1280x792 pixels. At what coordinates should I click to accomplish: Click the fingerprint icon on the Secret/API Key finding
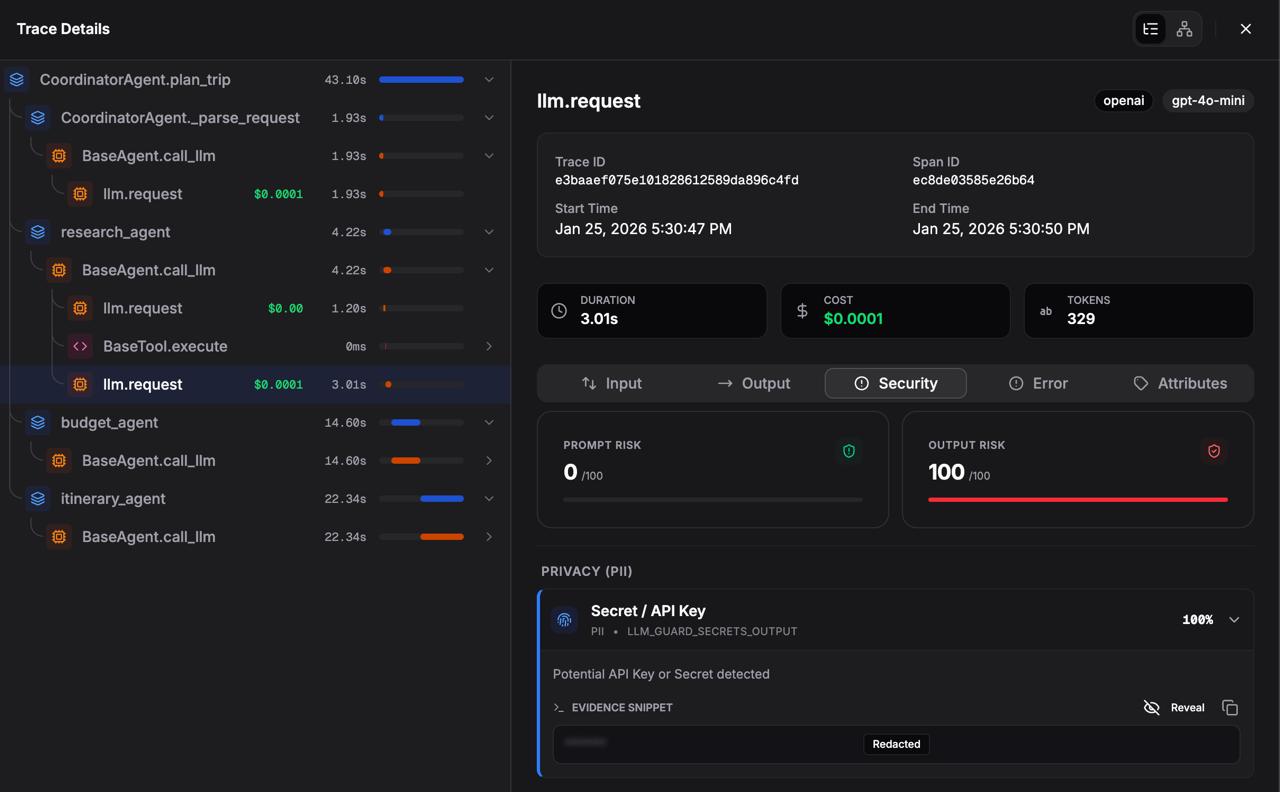pyautogui.click(x=565, y=620)
